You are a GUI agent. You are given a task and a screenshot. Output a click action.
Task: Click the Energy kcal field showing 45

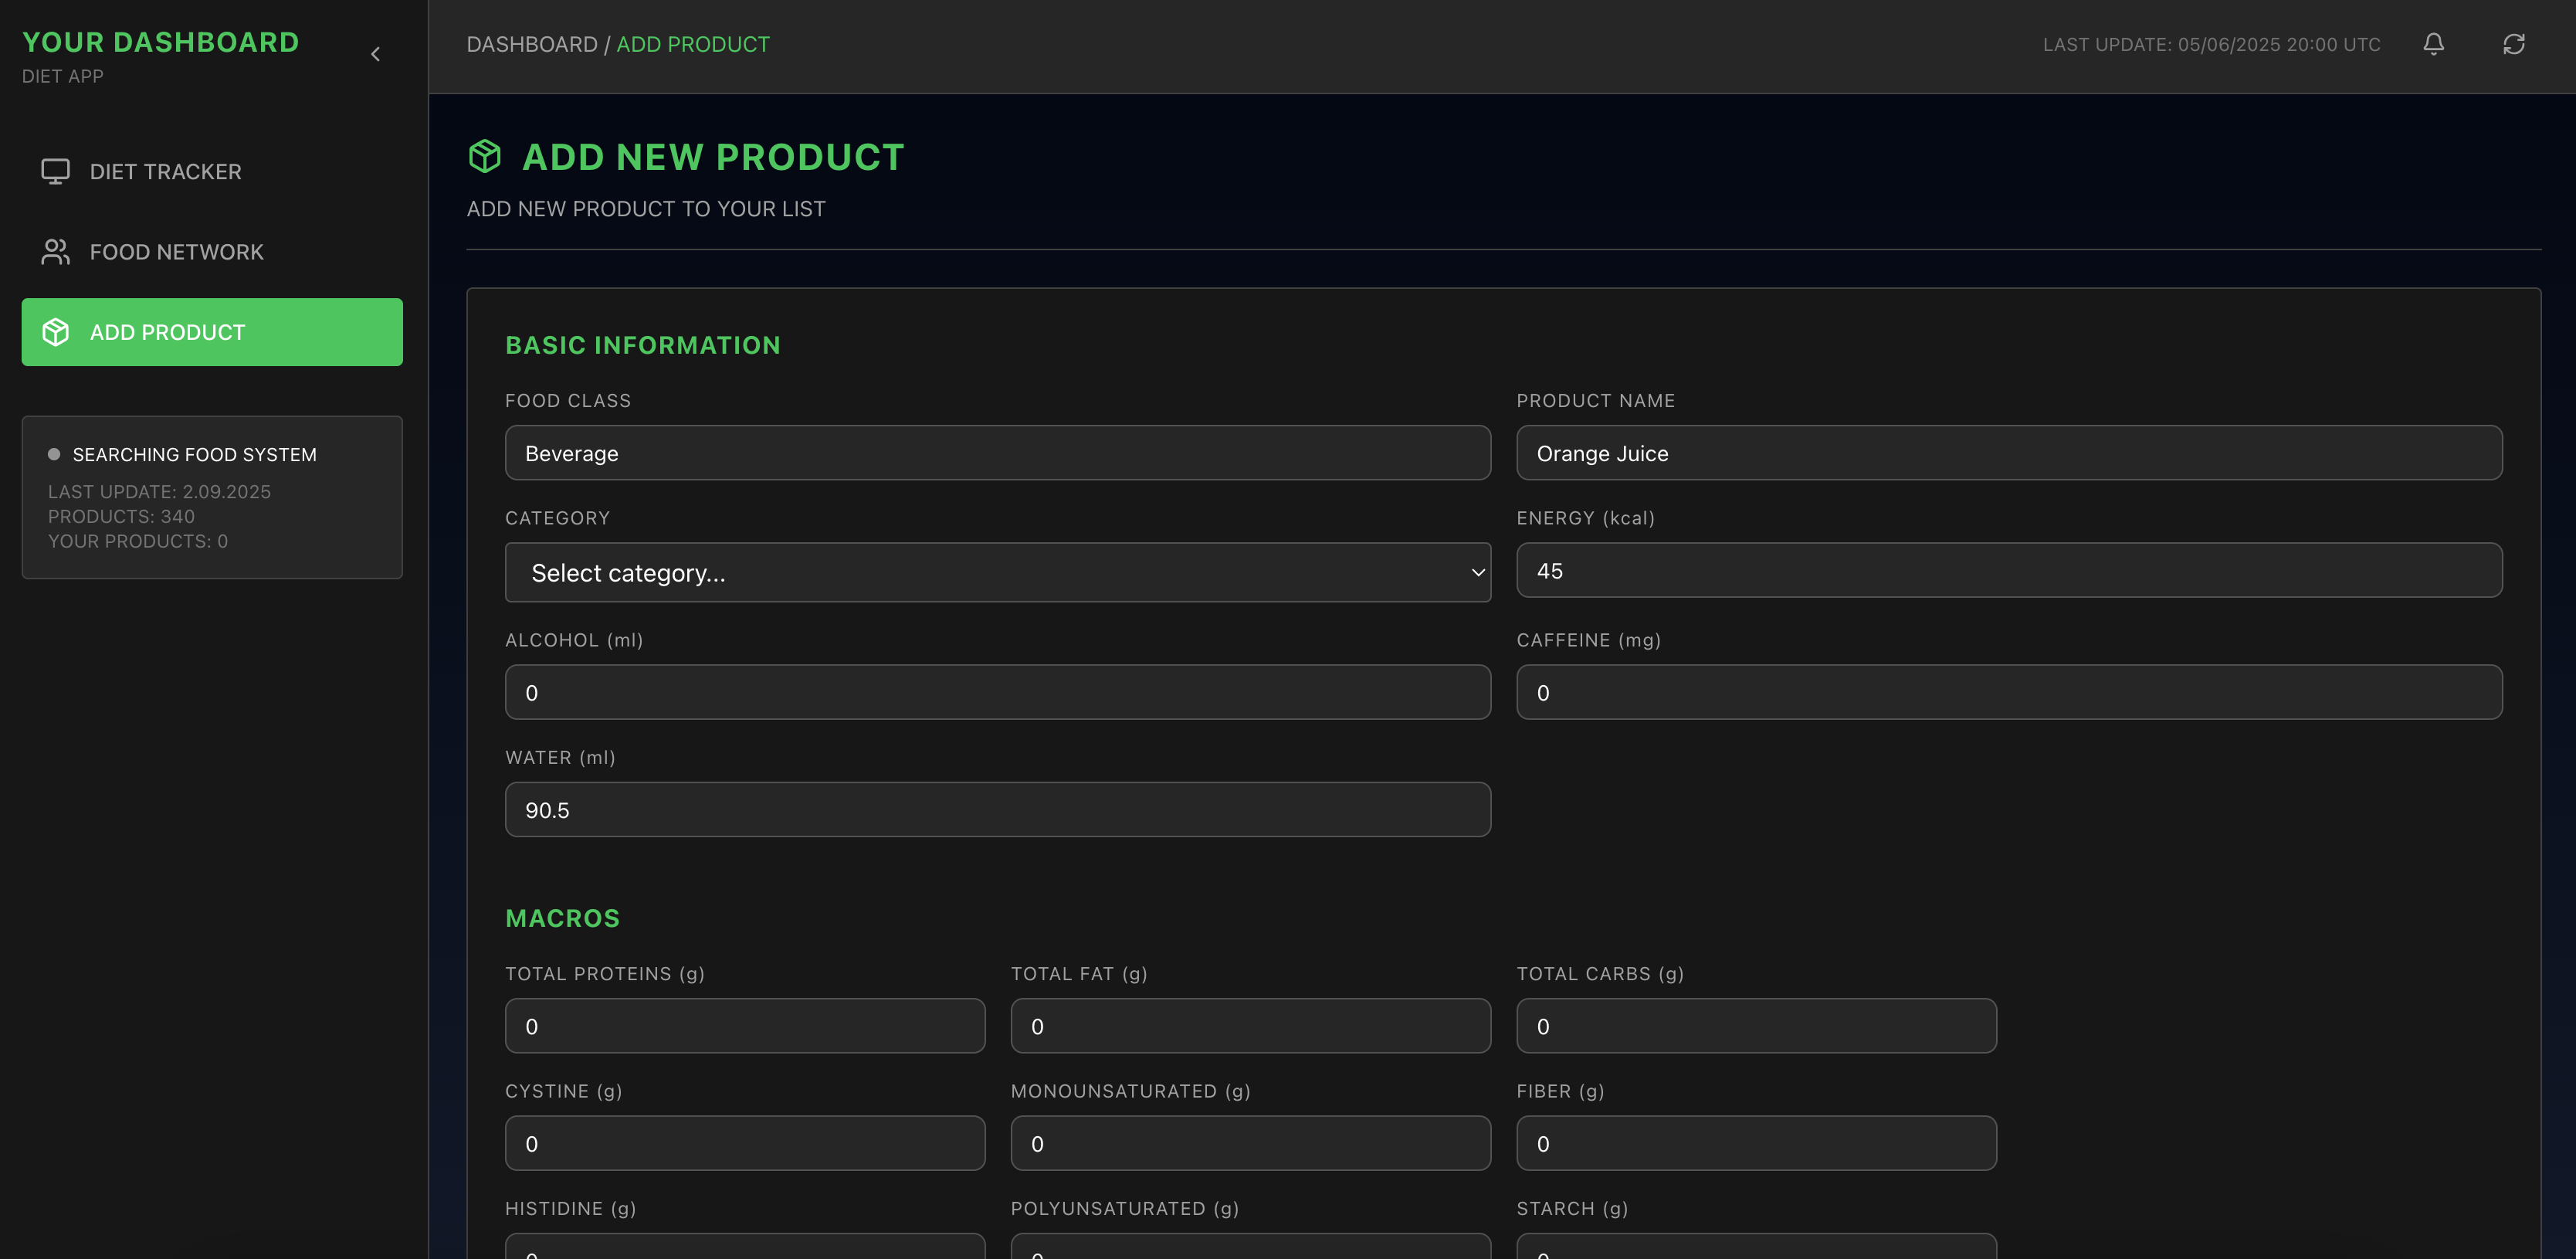[2008, 570]
